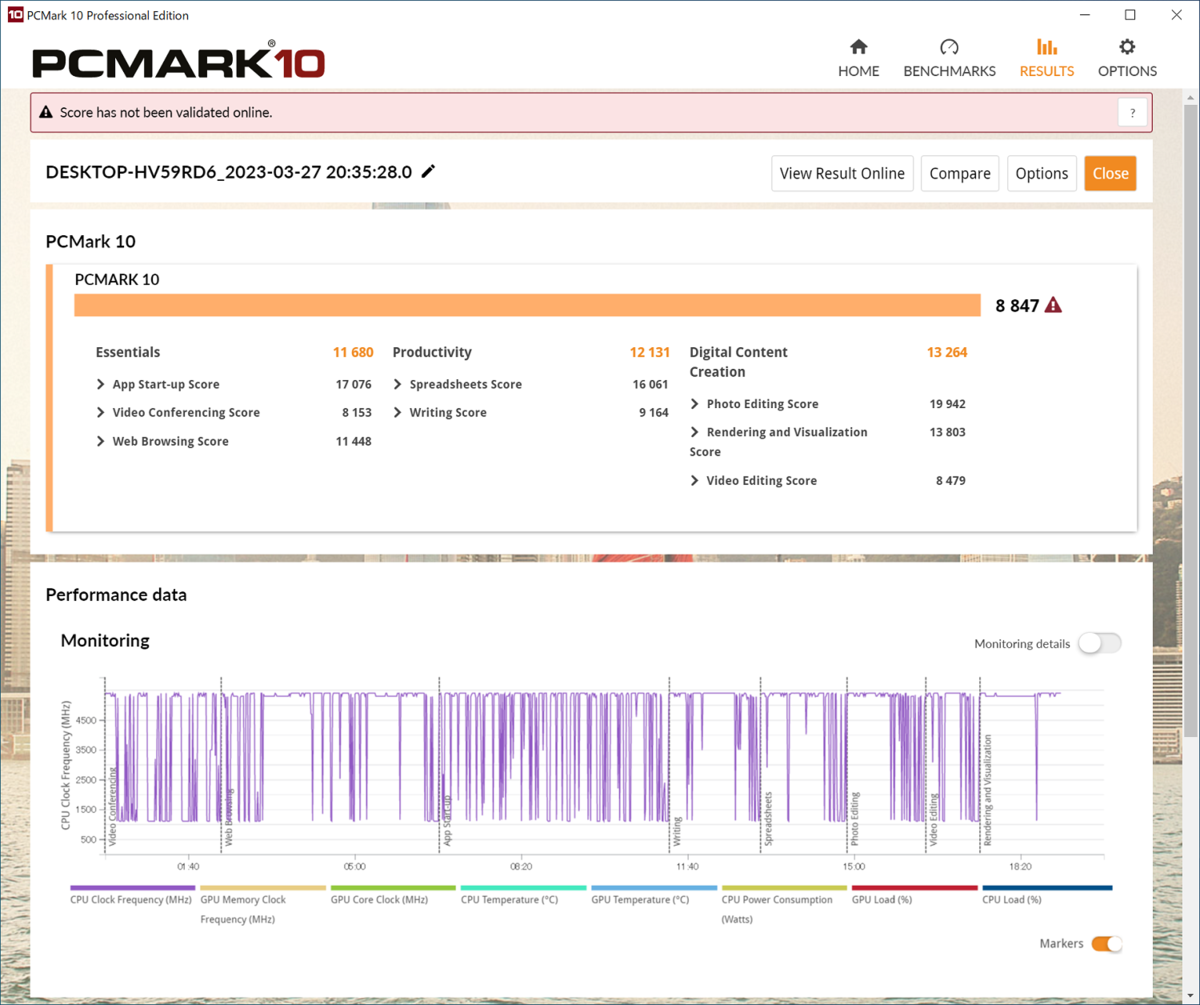Click the question mark help button in banner
The image size is (1200, 1005).
(x=1132, y=113)
